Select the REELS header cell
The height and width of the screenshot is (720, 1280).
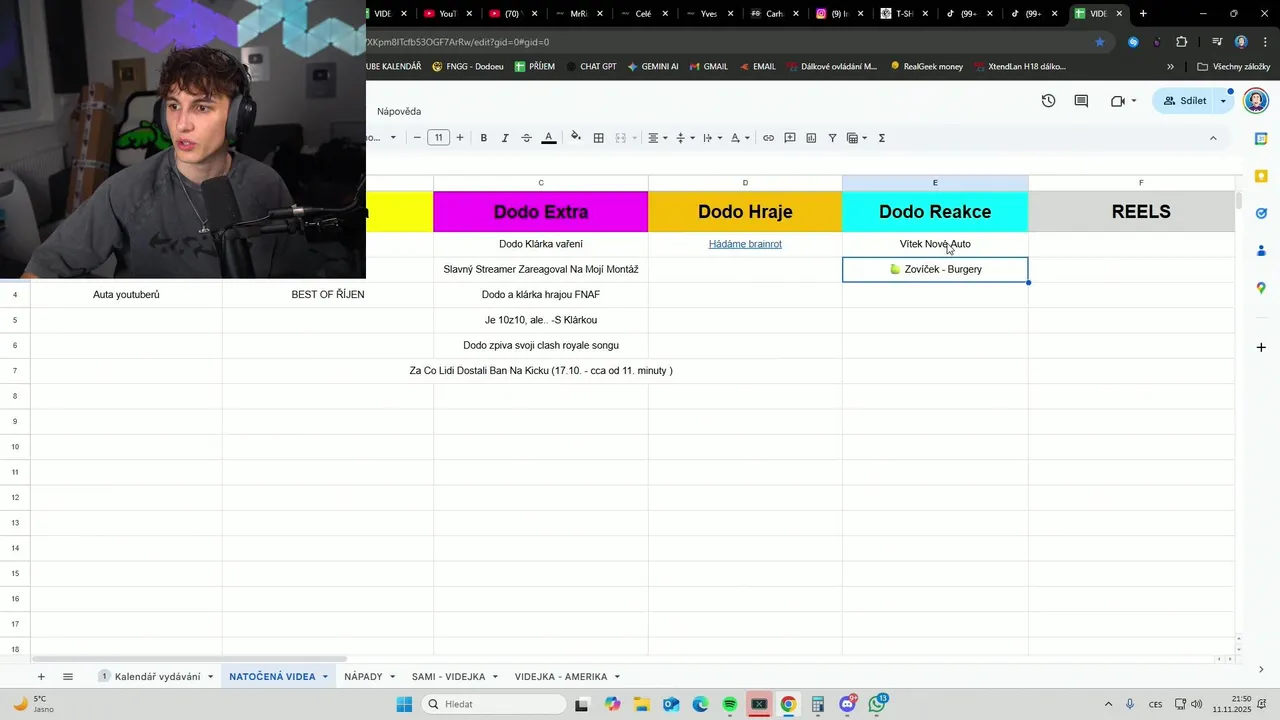point(1141,211)
